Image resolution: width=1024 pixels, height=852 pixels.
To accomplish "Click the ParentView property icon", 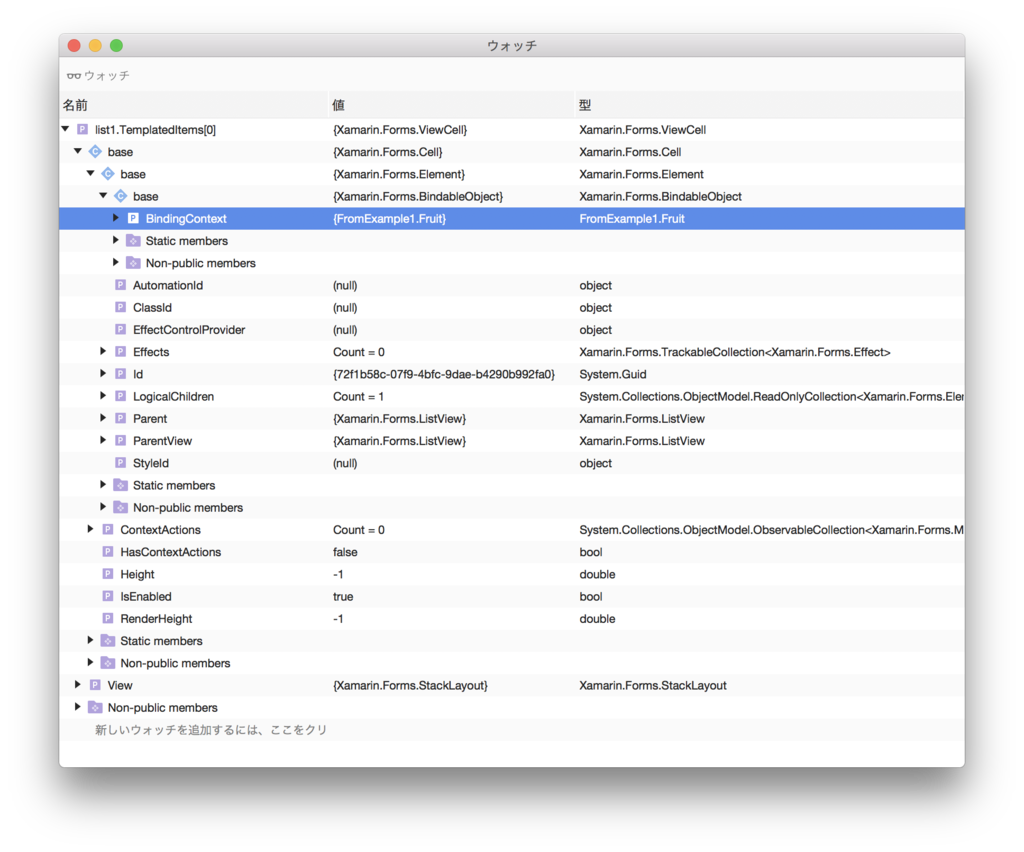I will pos(120,440).
